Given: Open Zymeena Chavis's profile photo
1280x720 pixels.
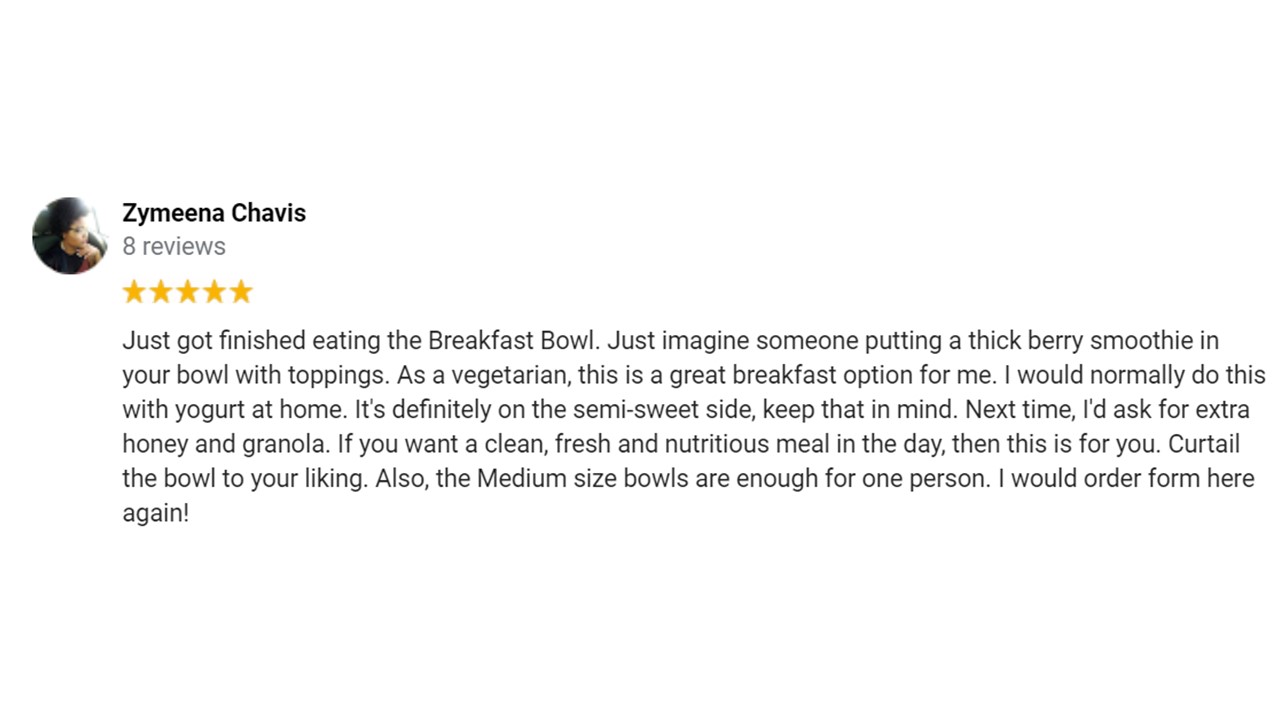Looking at the screenshot, I should click(x=70, y=236).
